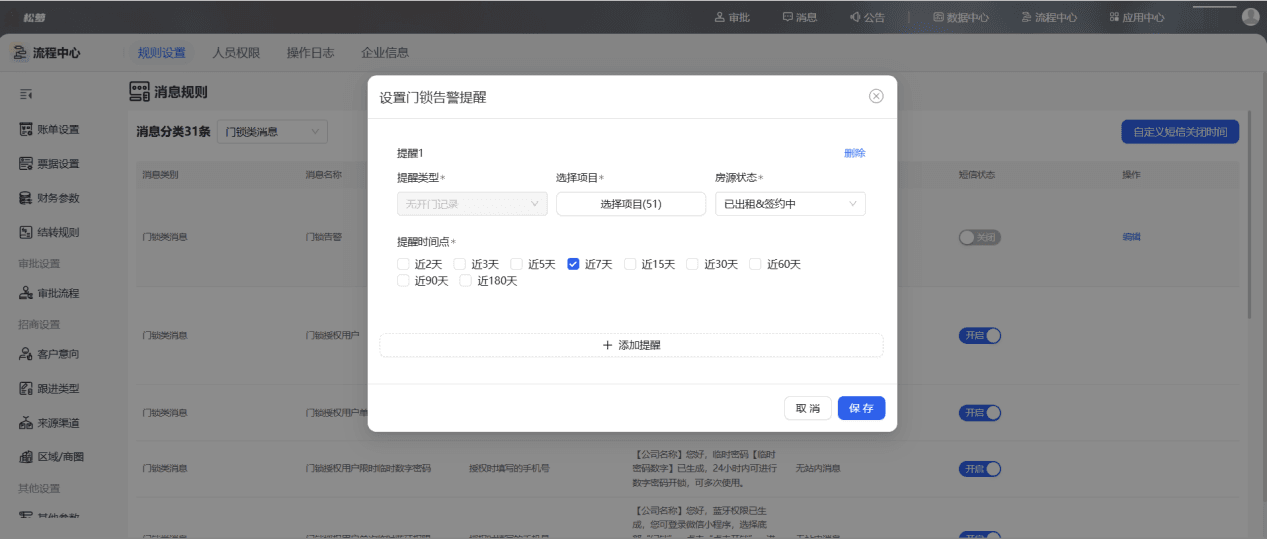Viewport: 1267px width, 539px height.
Task: Open the 提醒类型 dropdown 无开门记录
Action: [472, 203]
